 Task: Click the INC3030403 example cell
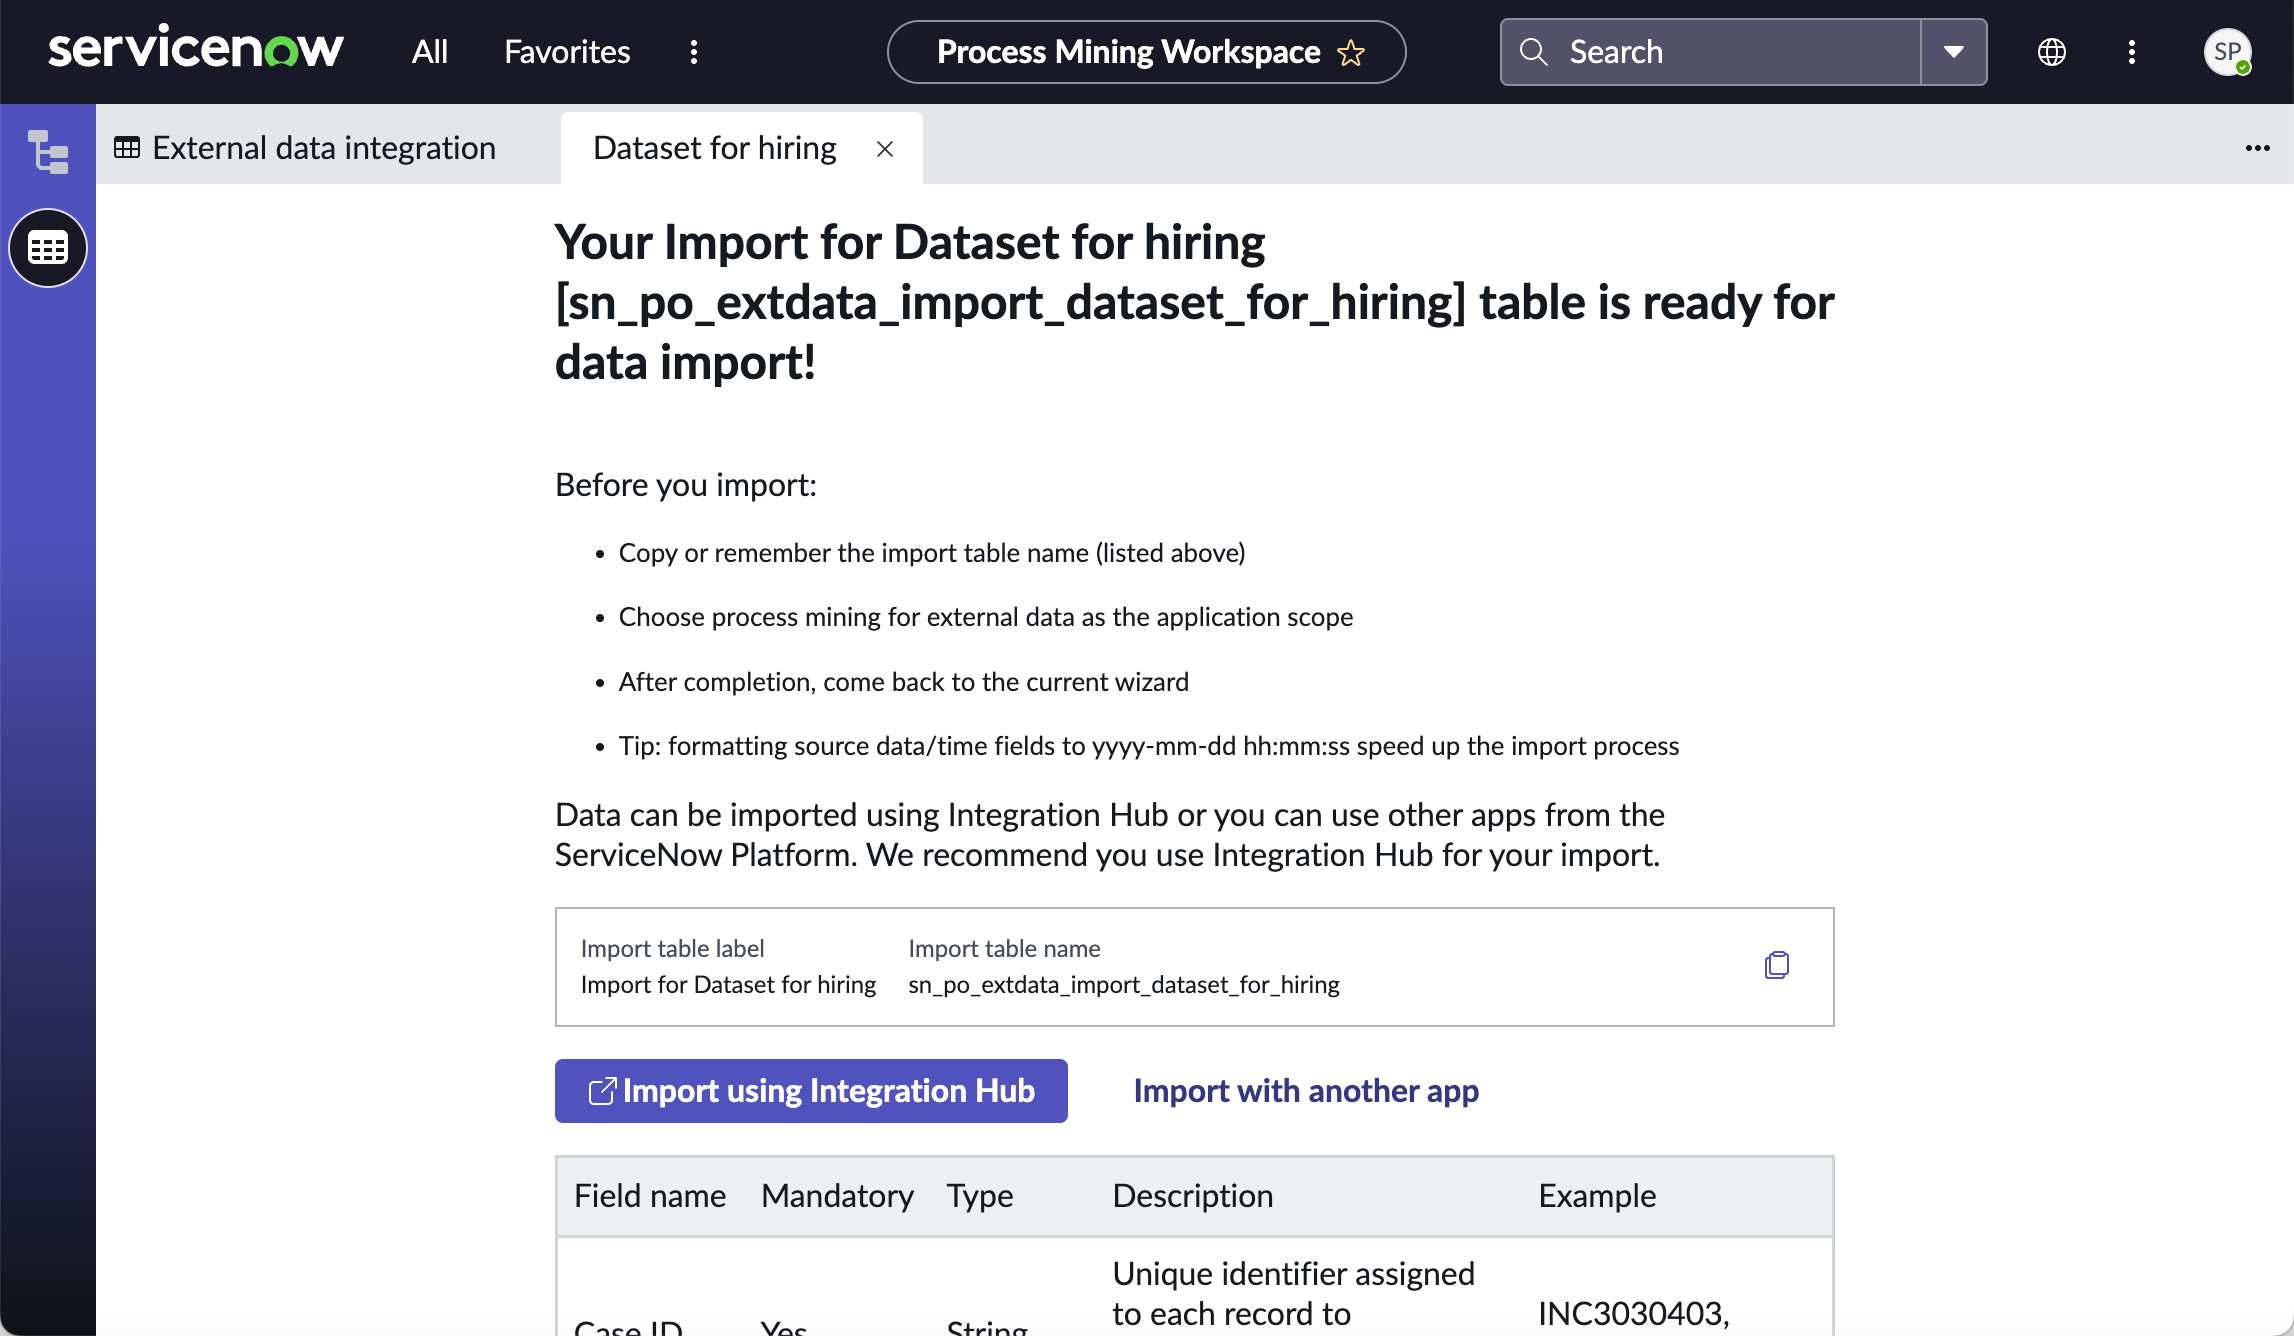(1634, 1314)
